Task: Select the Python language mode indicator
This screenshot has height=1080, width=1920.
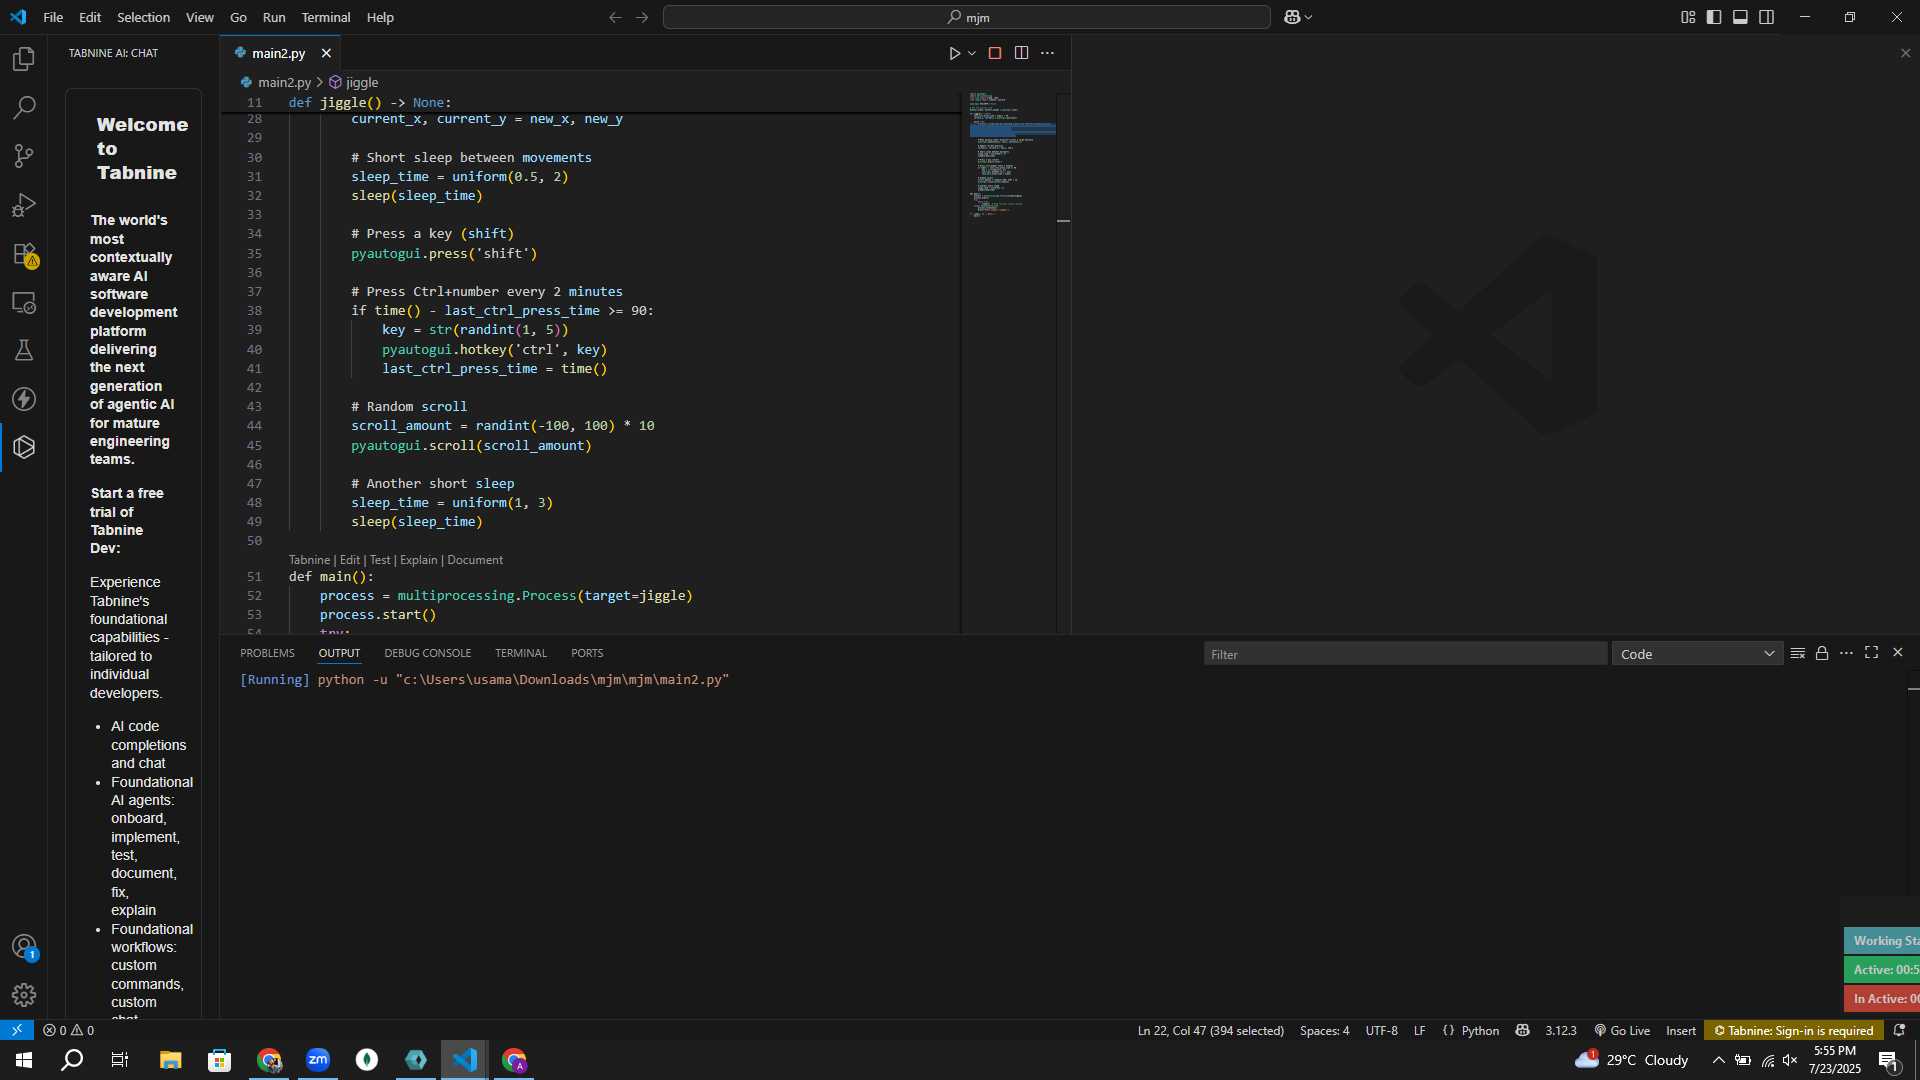Action: (x=1480, y=1030)
